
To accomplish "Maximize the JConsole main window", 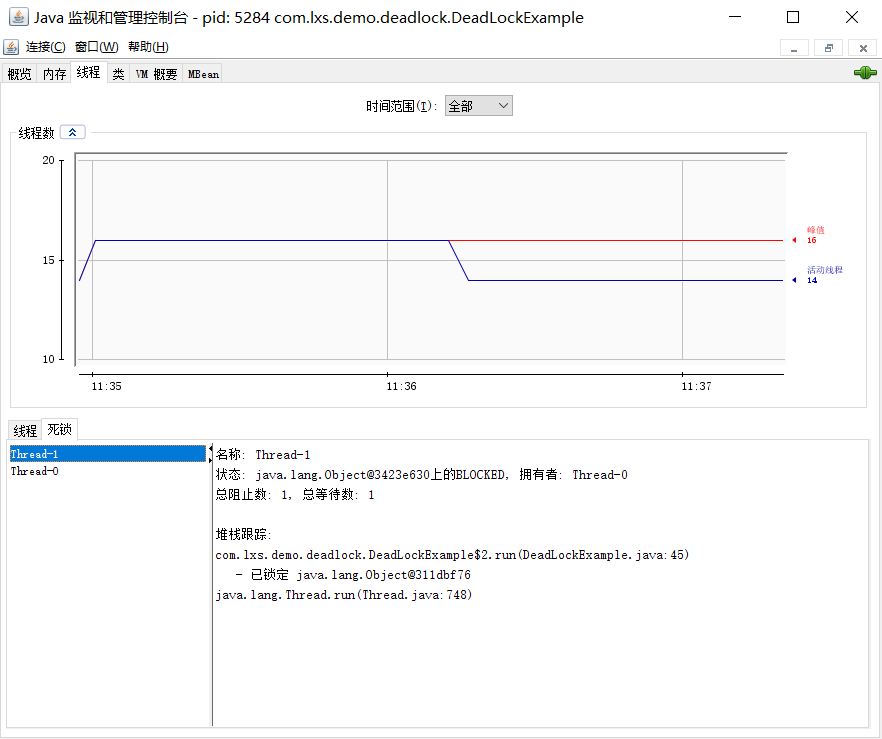I will 793,17.
